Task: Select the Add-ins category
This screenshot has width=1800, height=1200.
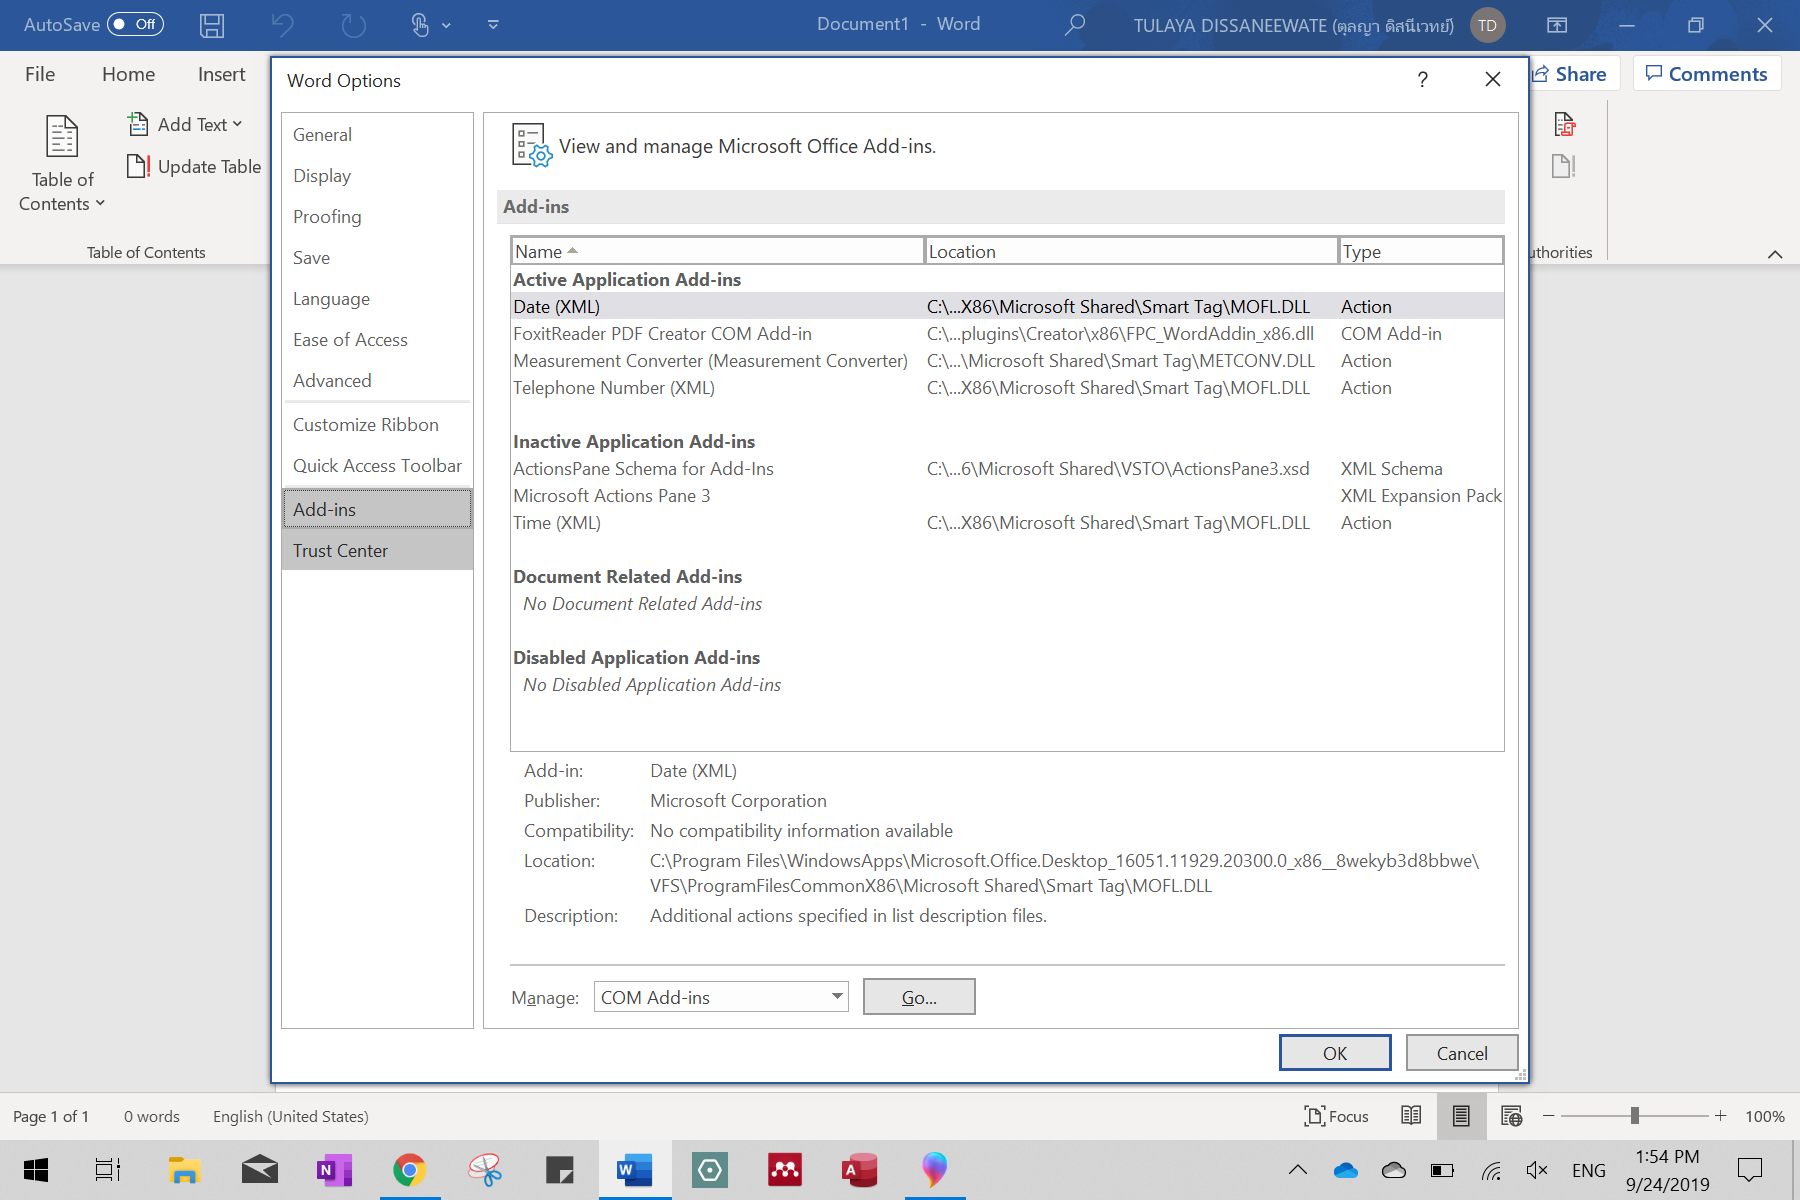Action: tap(377, 509)
